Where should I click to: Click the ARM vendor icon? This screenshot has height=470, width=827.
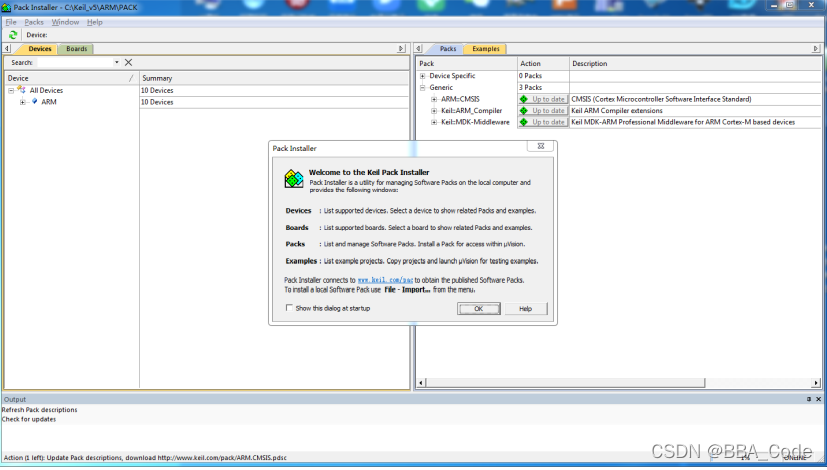tap(34, 101)
